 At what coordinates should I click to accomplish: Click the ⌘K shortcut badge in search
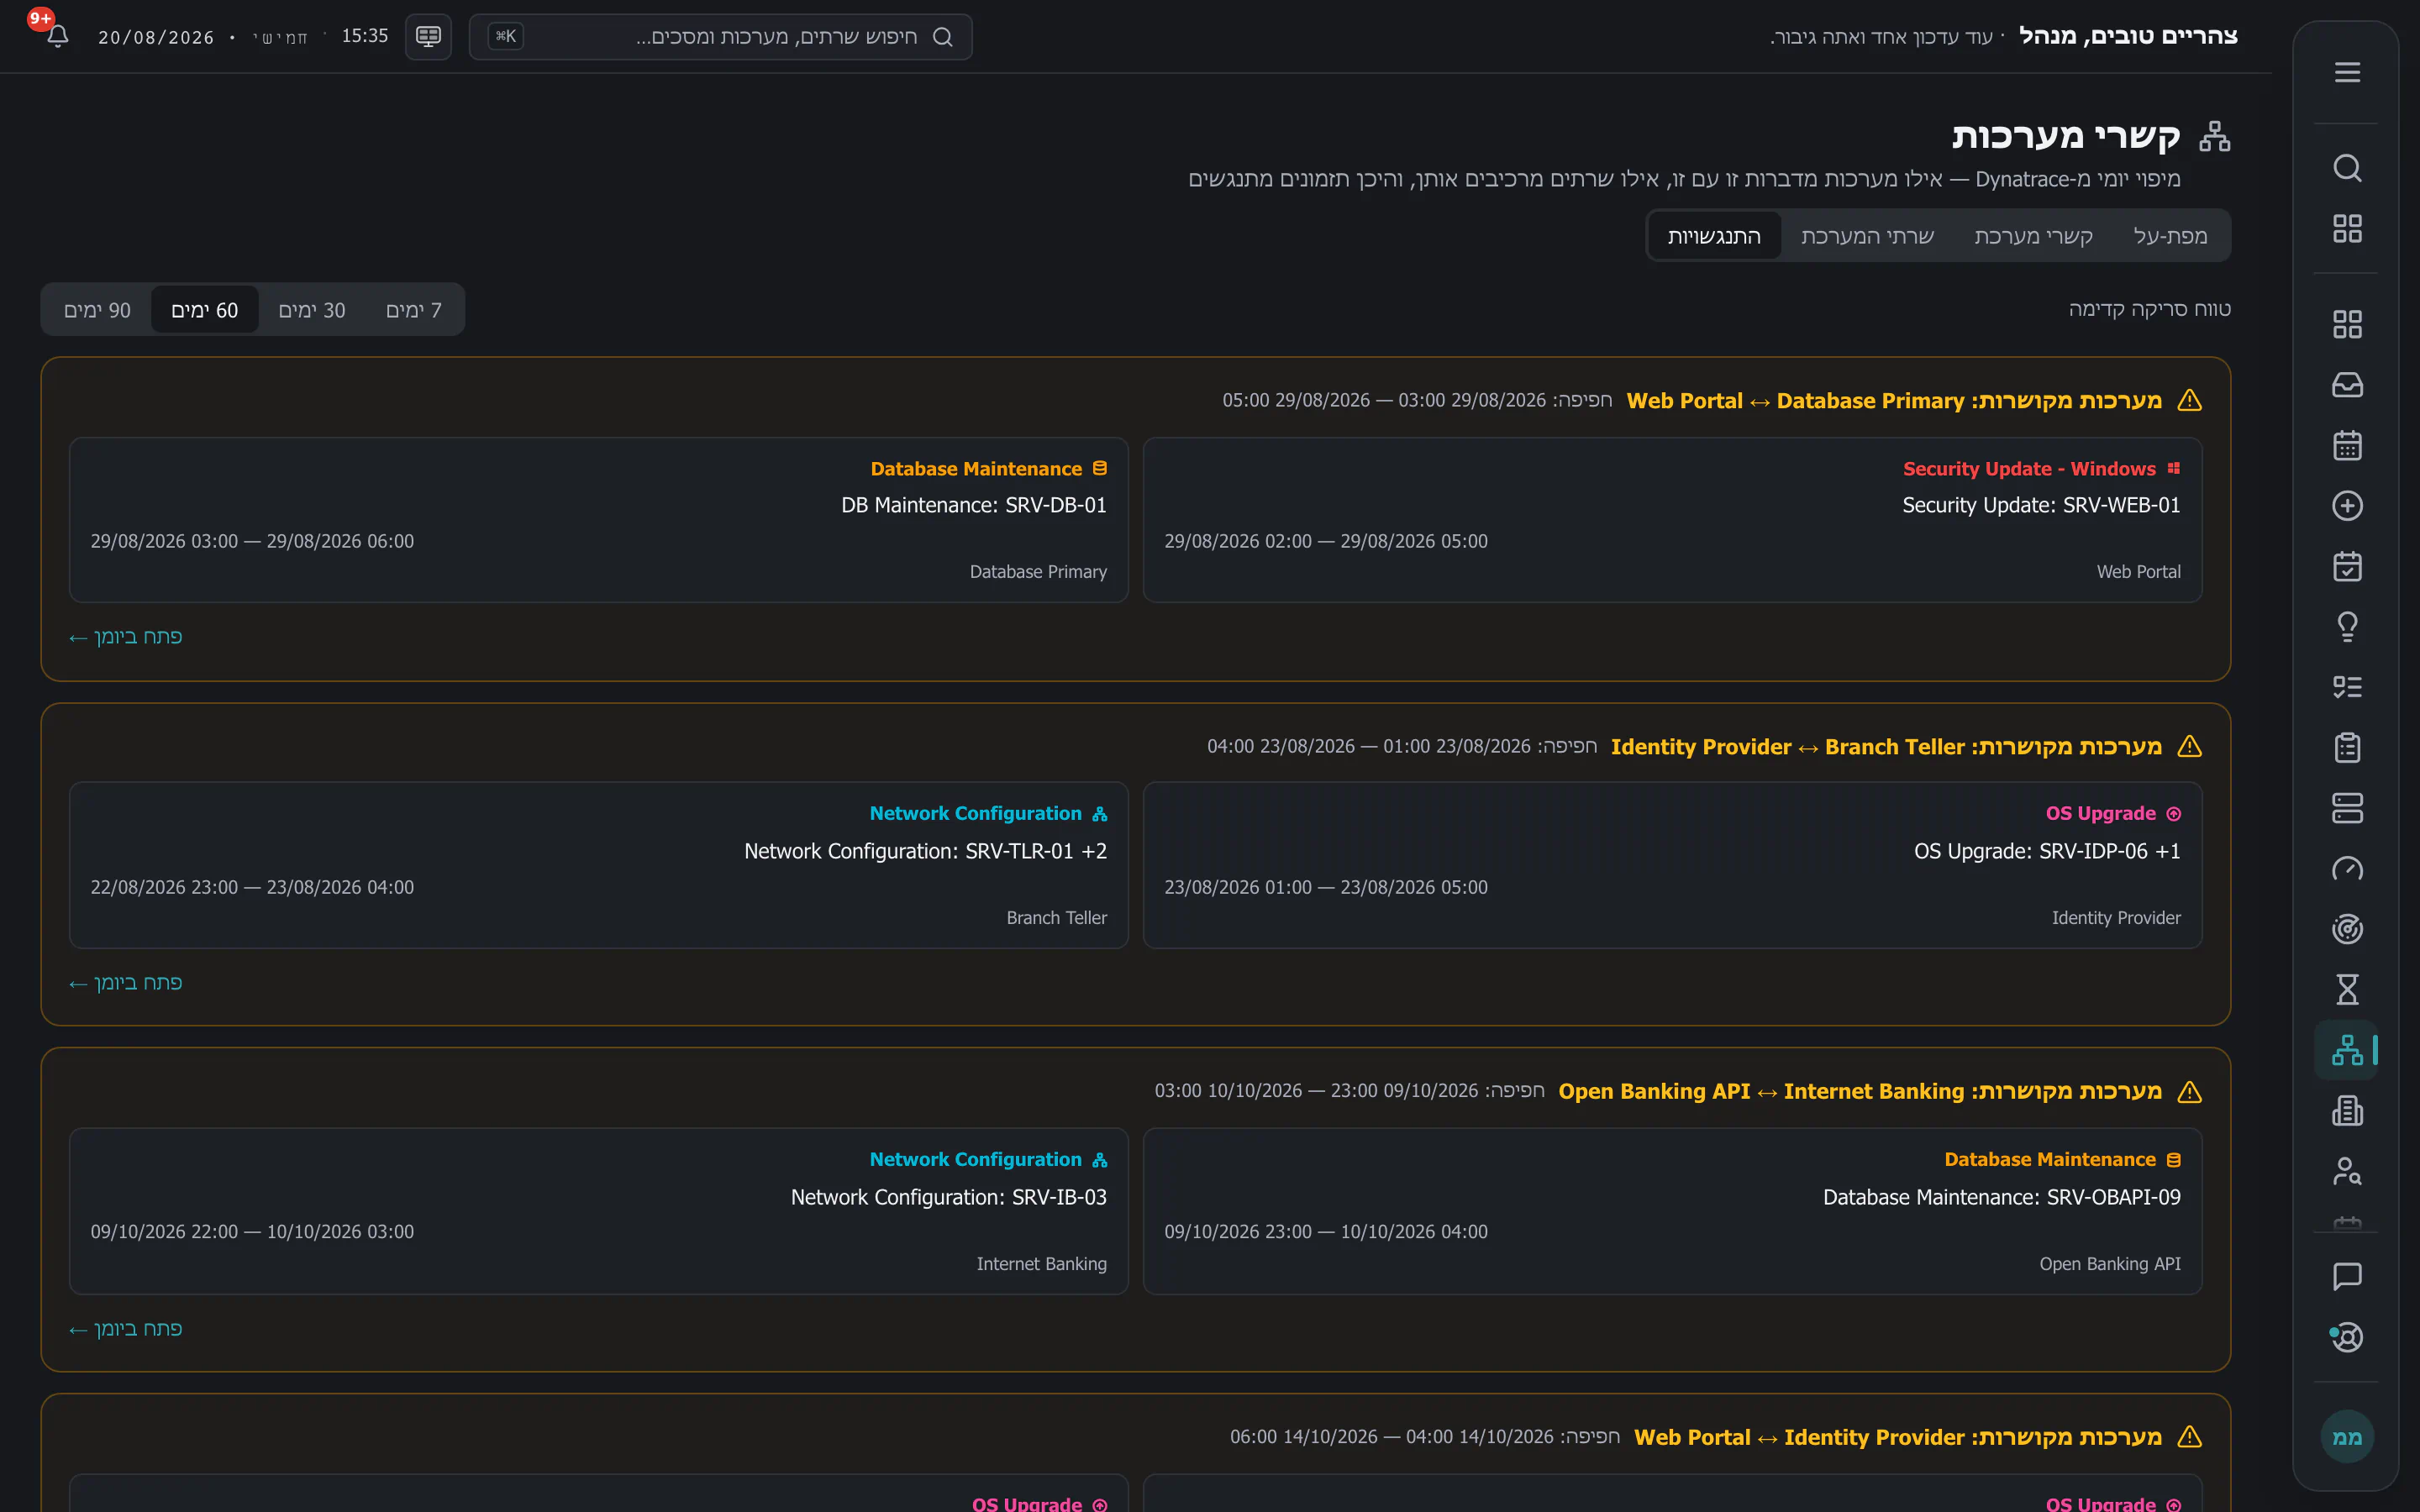click(506, 36)
